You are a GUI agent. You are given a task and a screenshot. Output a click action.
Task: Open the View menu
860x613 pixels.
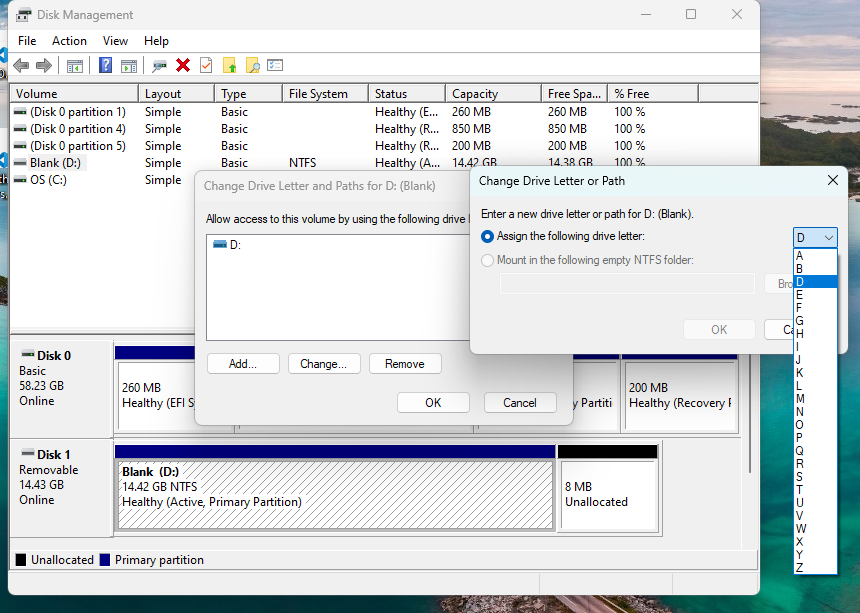[115, 41]
